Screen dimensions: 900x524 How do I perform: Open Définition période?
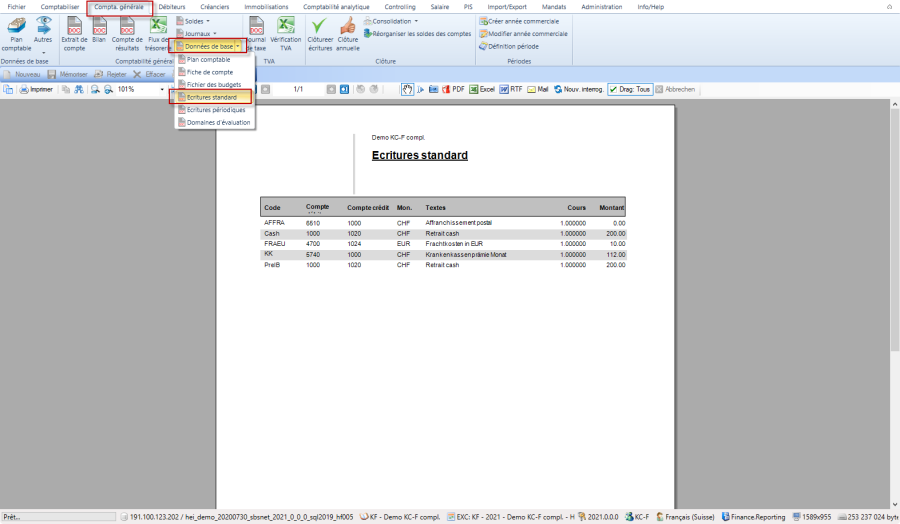coord(509,46)
